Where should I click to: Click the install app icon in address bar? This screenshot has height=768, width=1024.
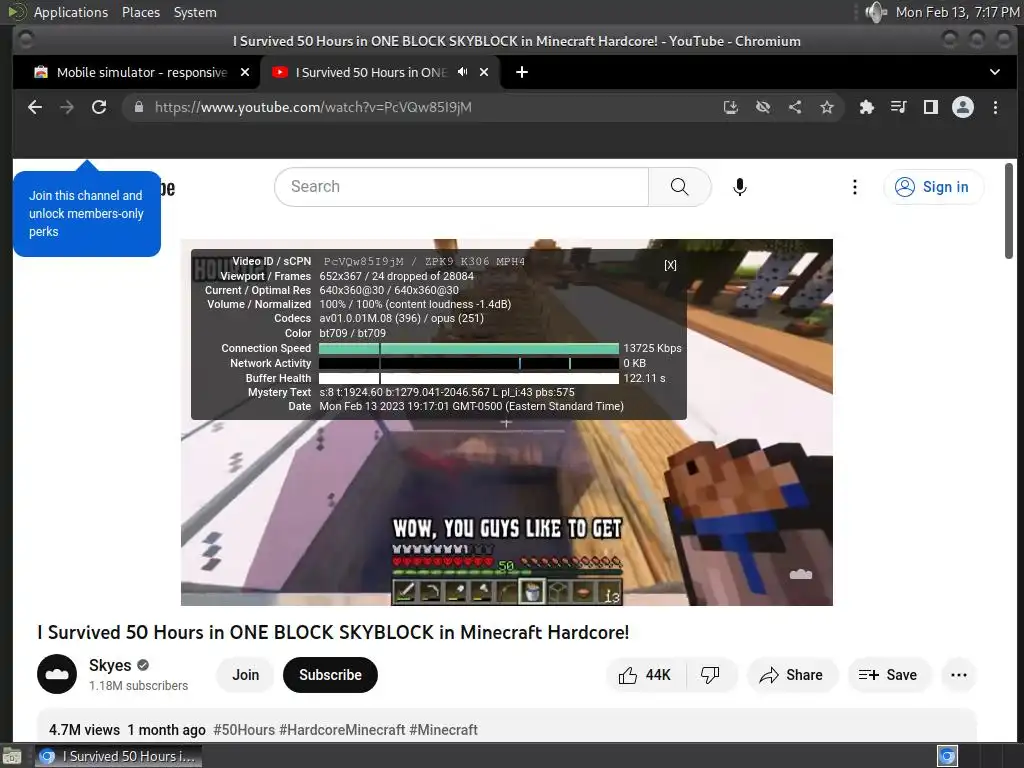[731, 107]
